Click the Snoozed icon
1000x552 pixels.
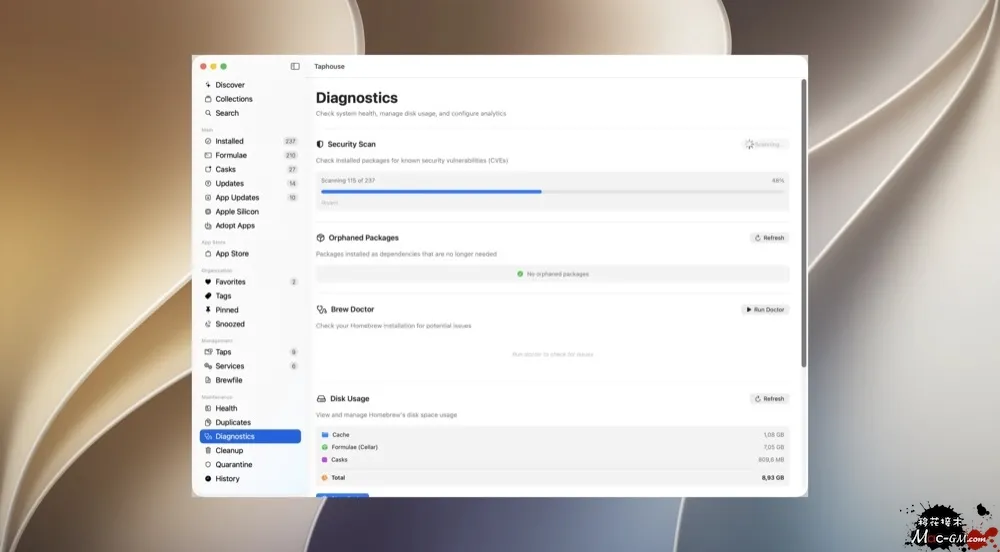(x=208, y=323)
